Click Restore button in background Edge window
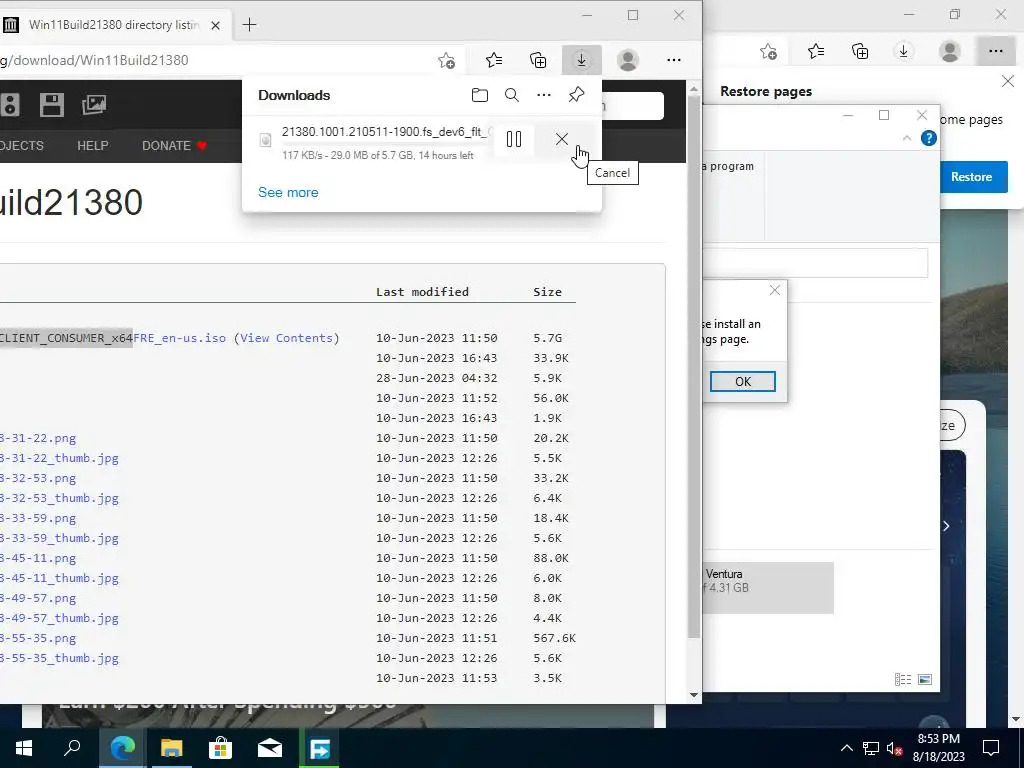 (x=971, y=177)
